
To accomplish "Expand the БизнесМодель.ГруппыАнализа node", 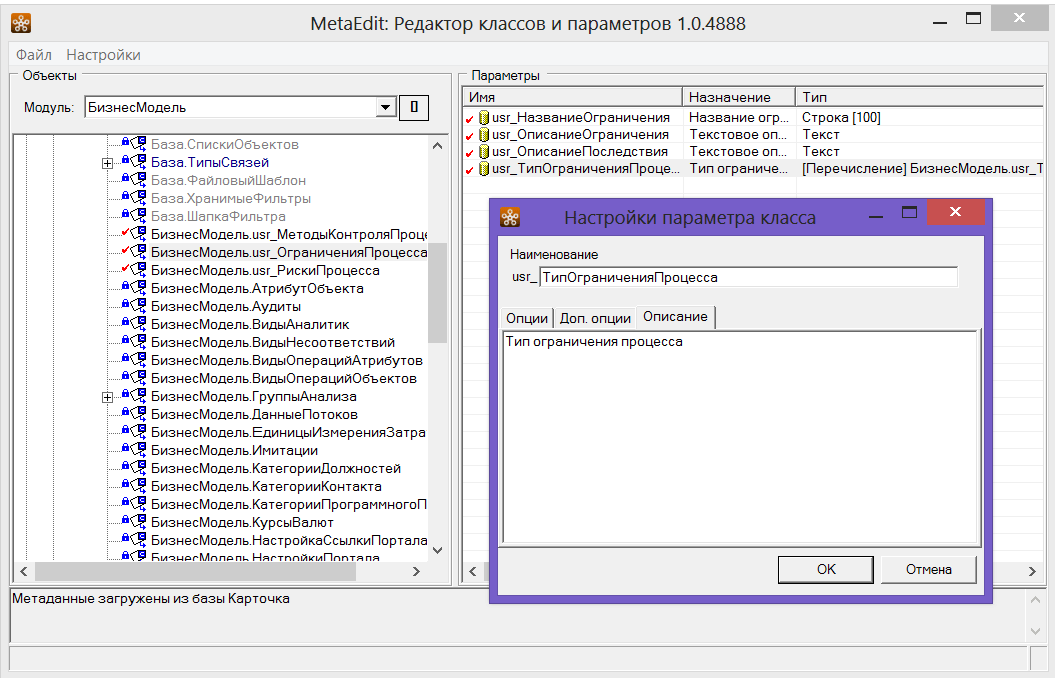I will [x=107, y=397].
